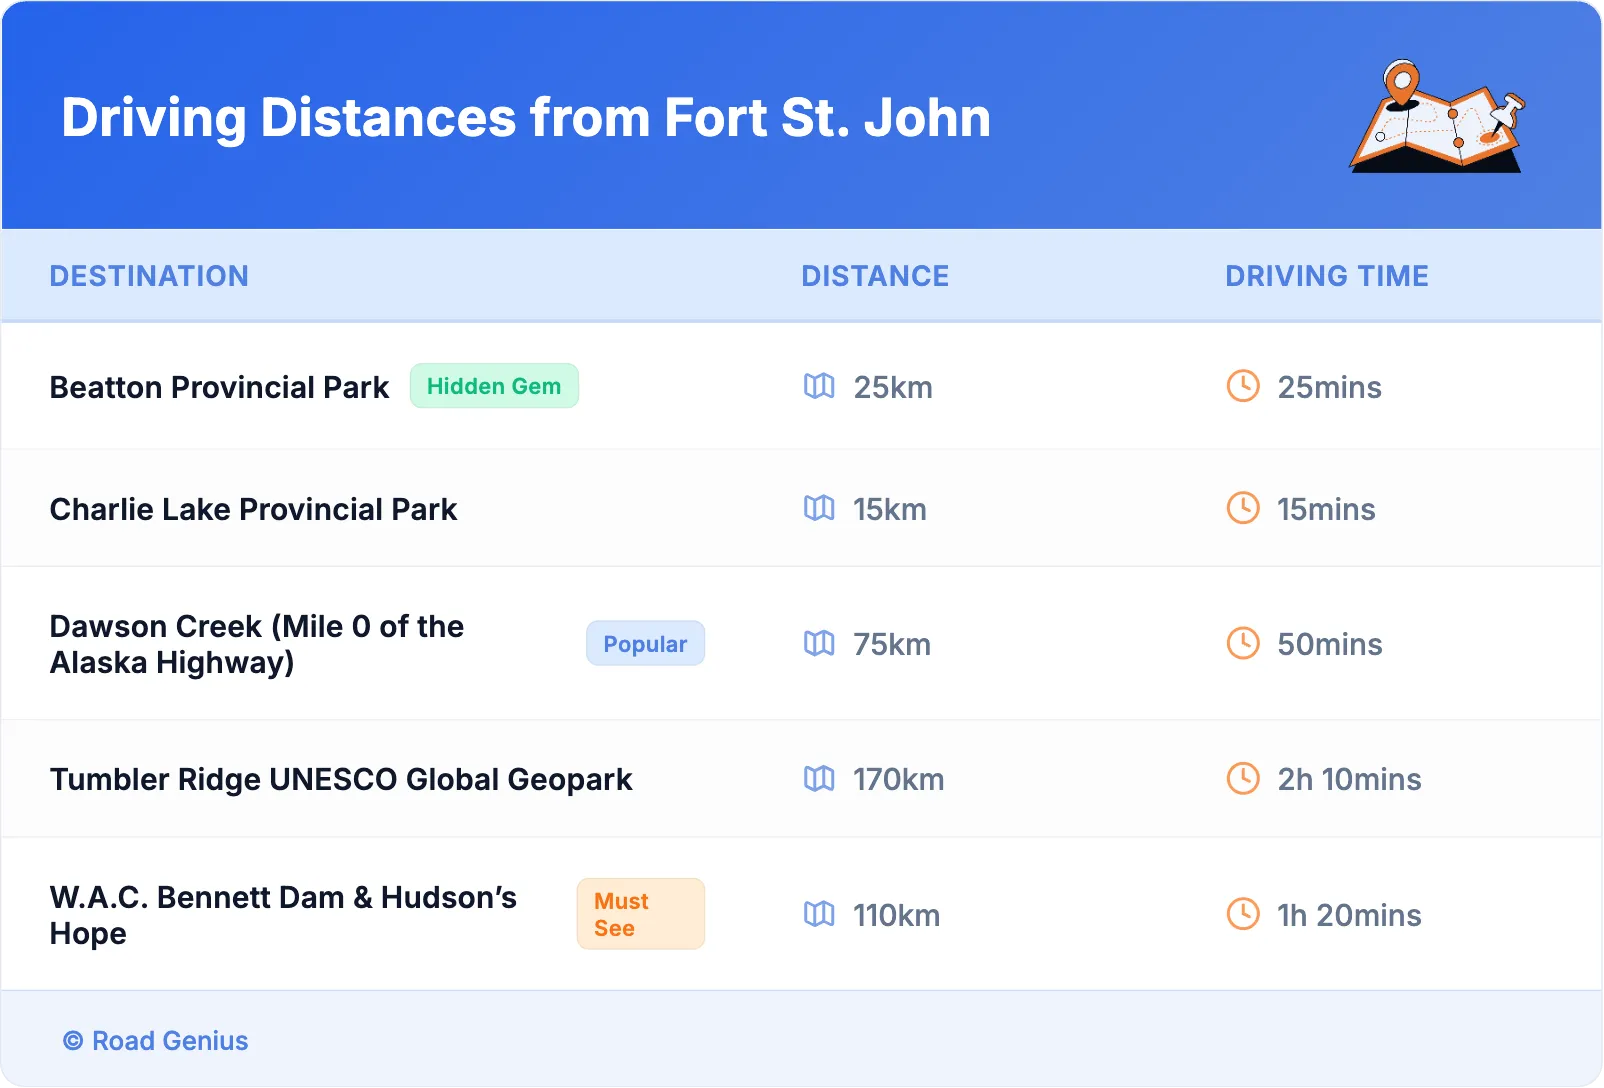
Task: Click the clock icon beside 2h 10mins
Action: click(x=1243, y=778)
